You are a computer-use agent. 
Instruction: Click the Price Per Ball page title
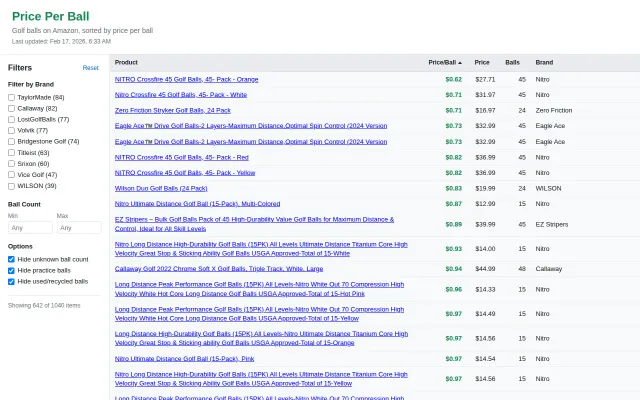pyautogui.click(x=51, y=16)
